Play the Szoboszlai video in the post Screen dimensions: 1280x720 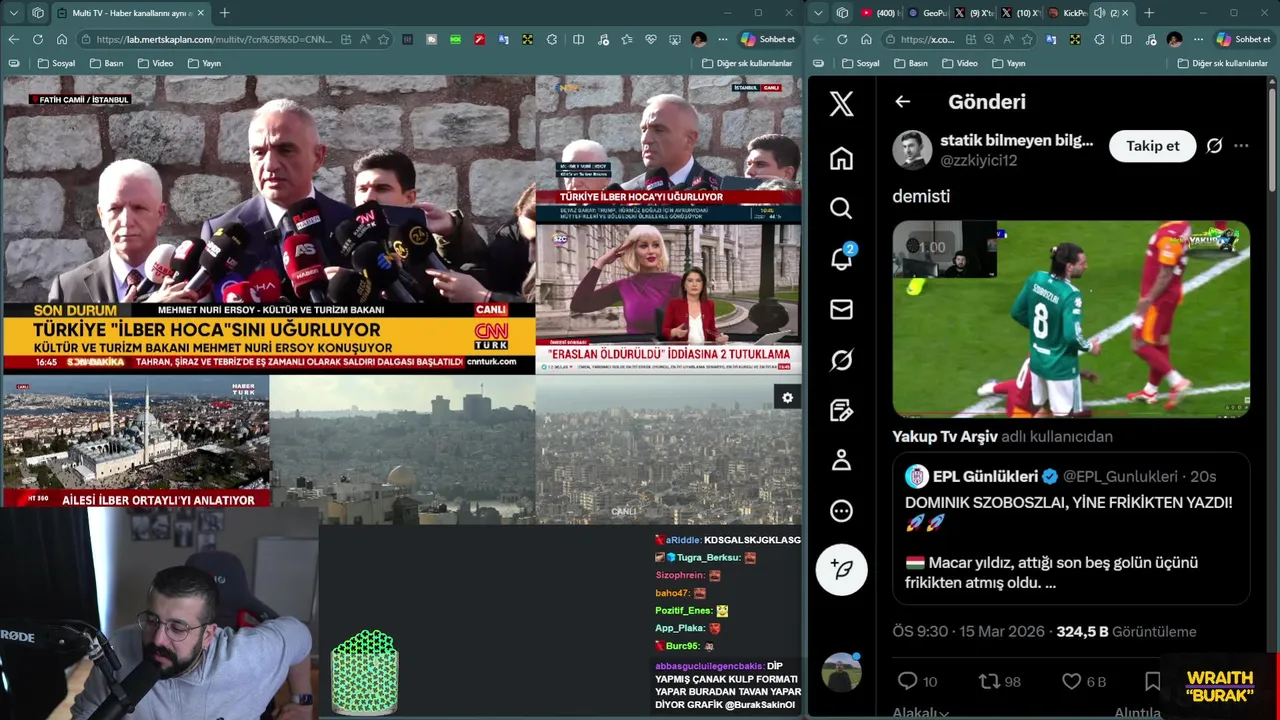1071,318
